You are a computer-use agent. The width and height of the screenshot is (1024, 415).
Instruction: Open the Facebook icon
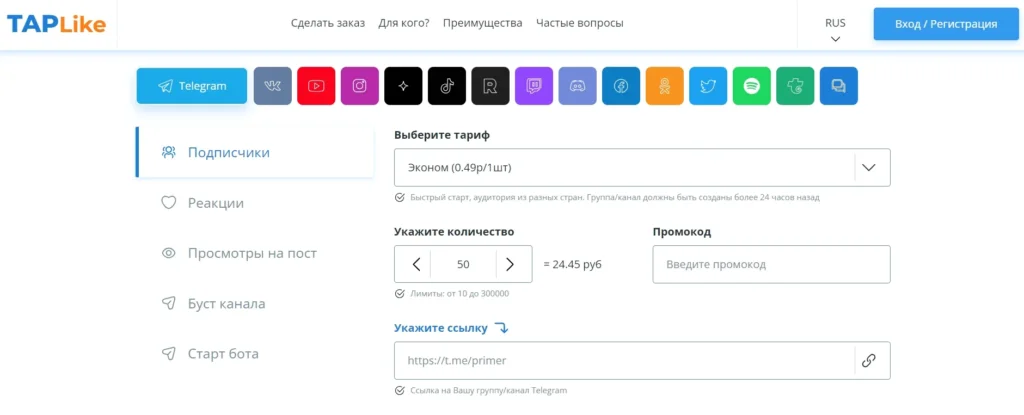click(x=621, y=86)
